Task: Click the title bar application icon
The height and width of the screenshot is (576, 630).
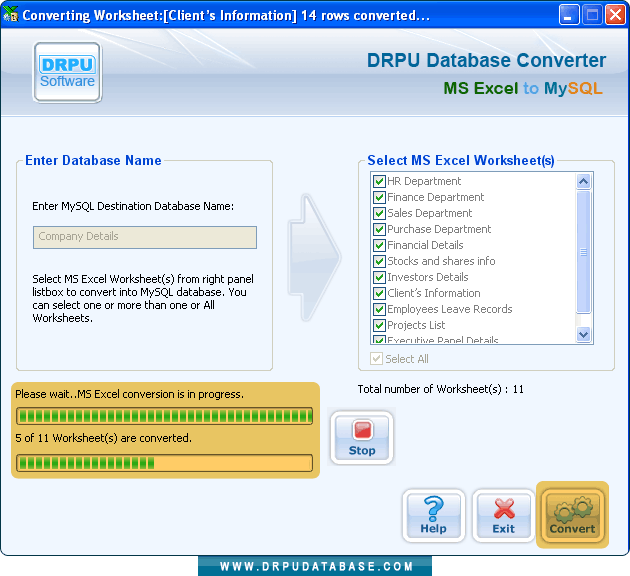Action: coord(10,14)
